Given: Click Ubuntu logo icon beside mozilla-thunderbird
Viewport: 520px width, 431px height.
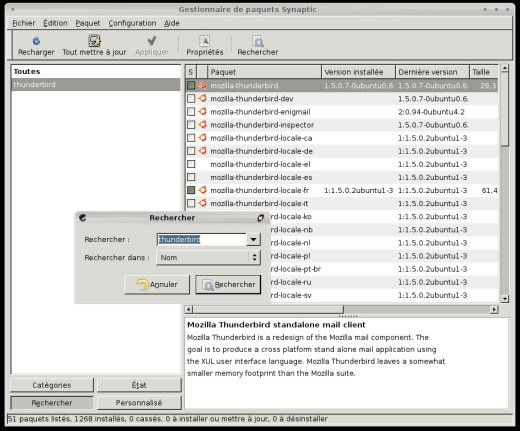Looking at the screenshot, I should tap(202, 85).
